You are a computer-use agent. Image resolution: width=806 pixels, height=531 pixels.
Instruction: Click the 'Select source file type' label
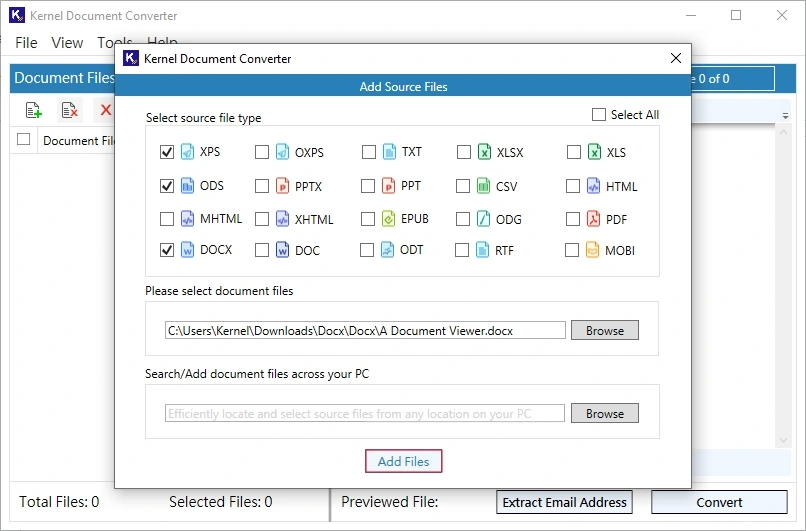204,118
